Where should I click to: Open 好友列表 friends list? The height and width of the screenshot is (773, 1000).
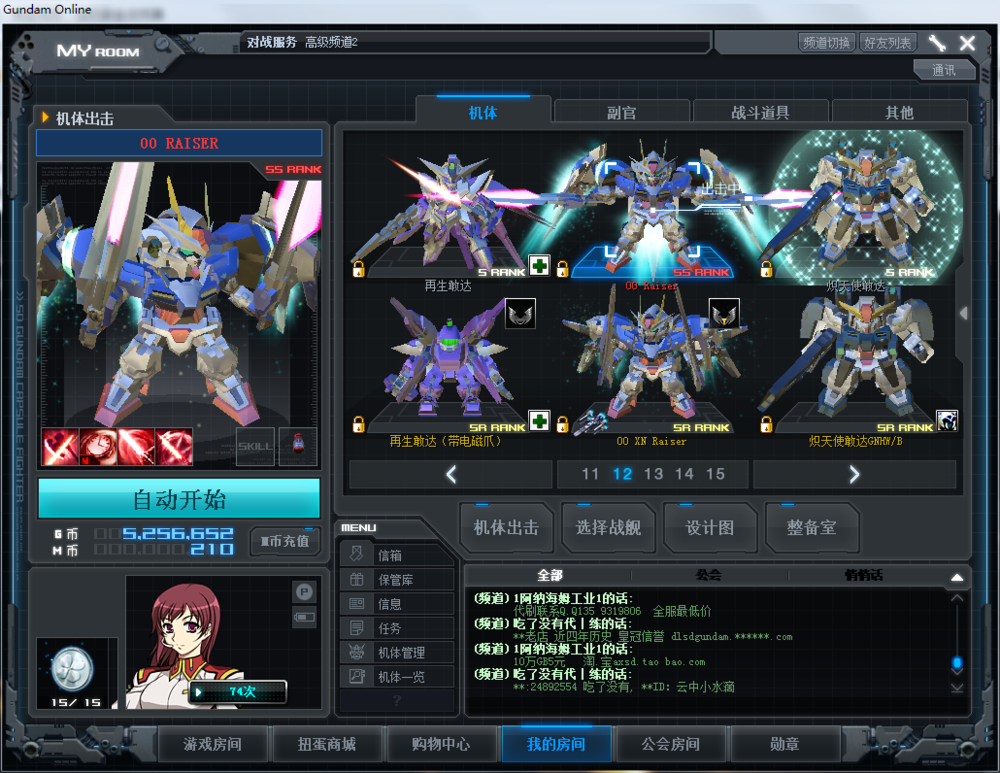[887, 43]
